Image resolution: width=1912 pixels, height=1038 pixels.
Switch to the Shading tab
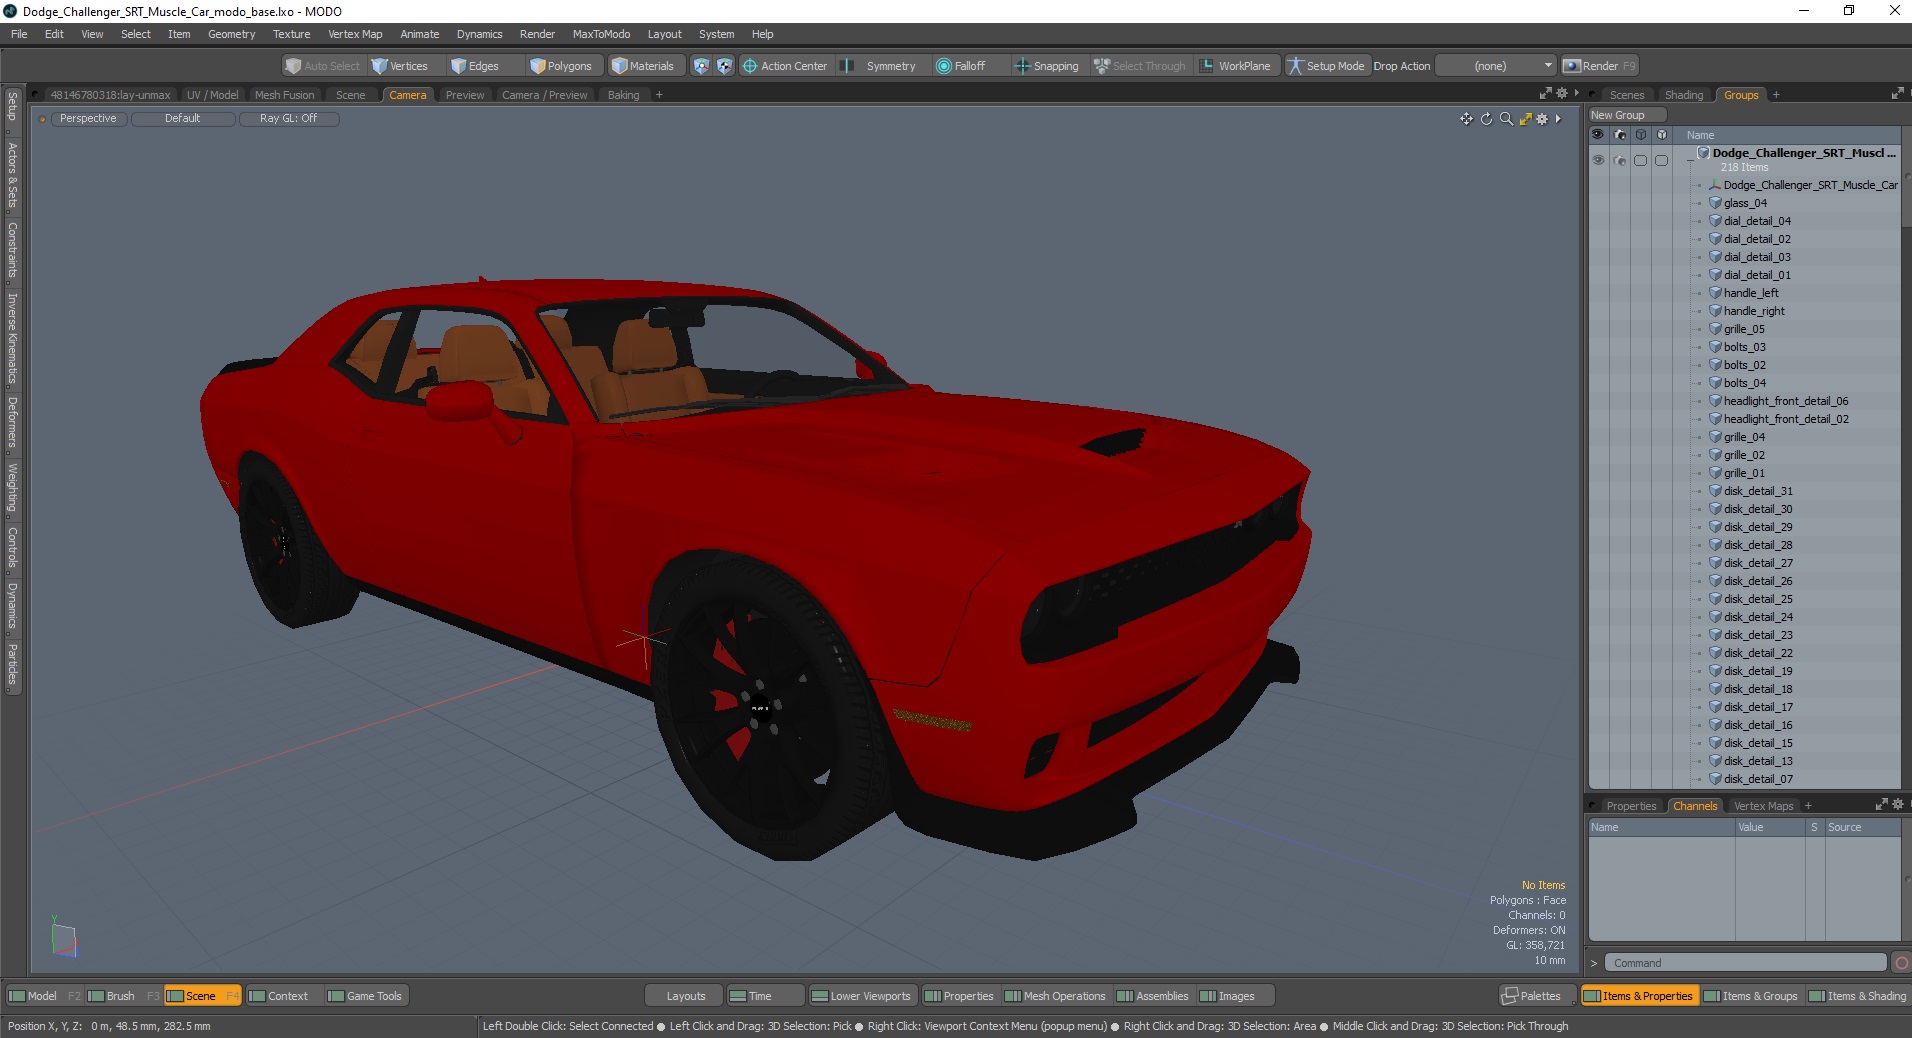1684,95
